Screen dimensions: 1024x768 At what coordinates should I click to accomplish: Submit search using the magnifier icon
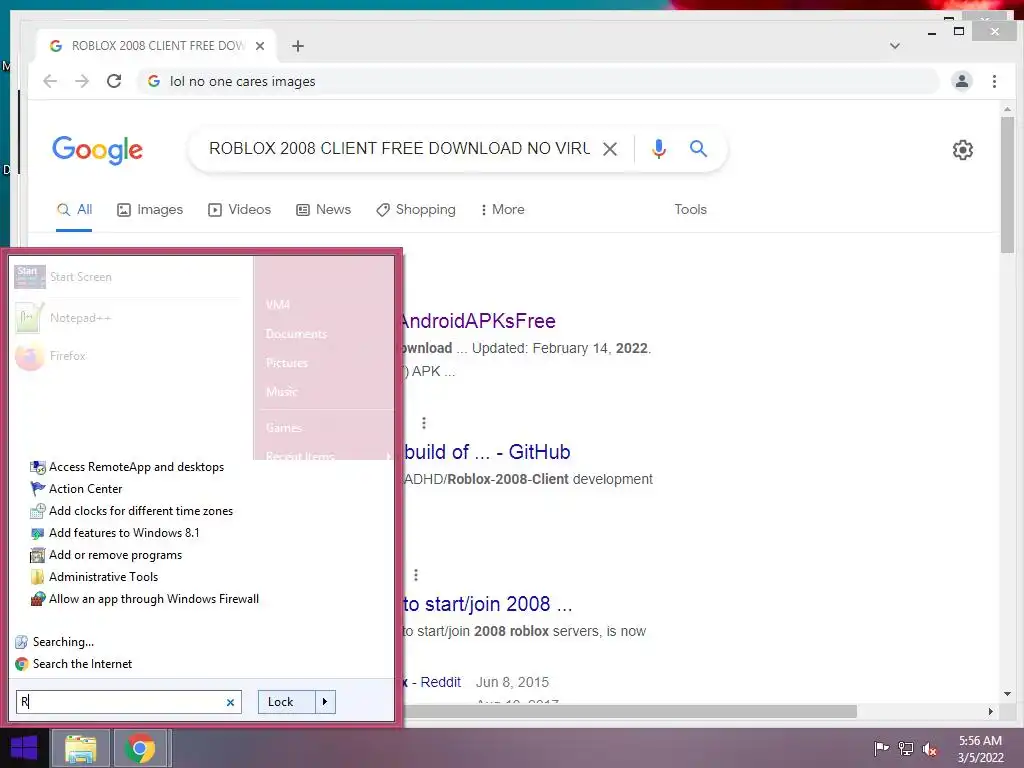coord(698,149)
